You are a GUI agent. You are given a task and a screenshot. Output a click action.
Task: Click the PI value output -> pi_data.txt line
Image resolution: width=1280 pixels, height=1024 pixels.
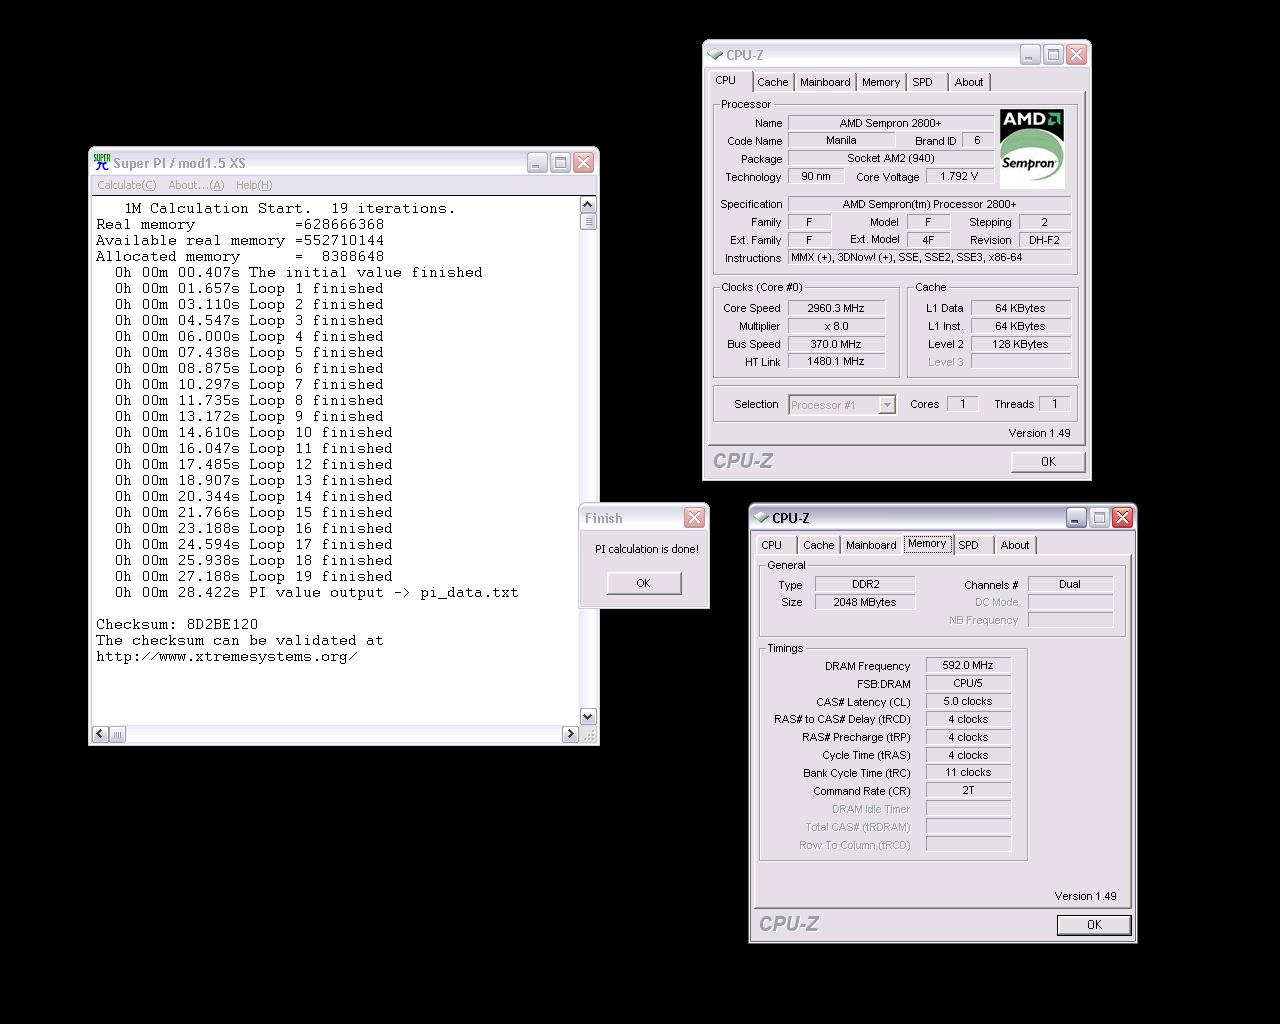point(316,592)
